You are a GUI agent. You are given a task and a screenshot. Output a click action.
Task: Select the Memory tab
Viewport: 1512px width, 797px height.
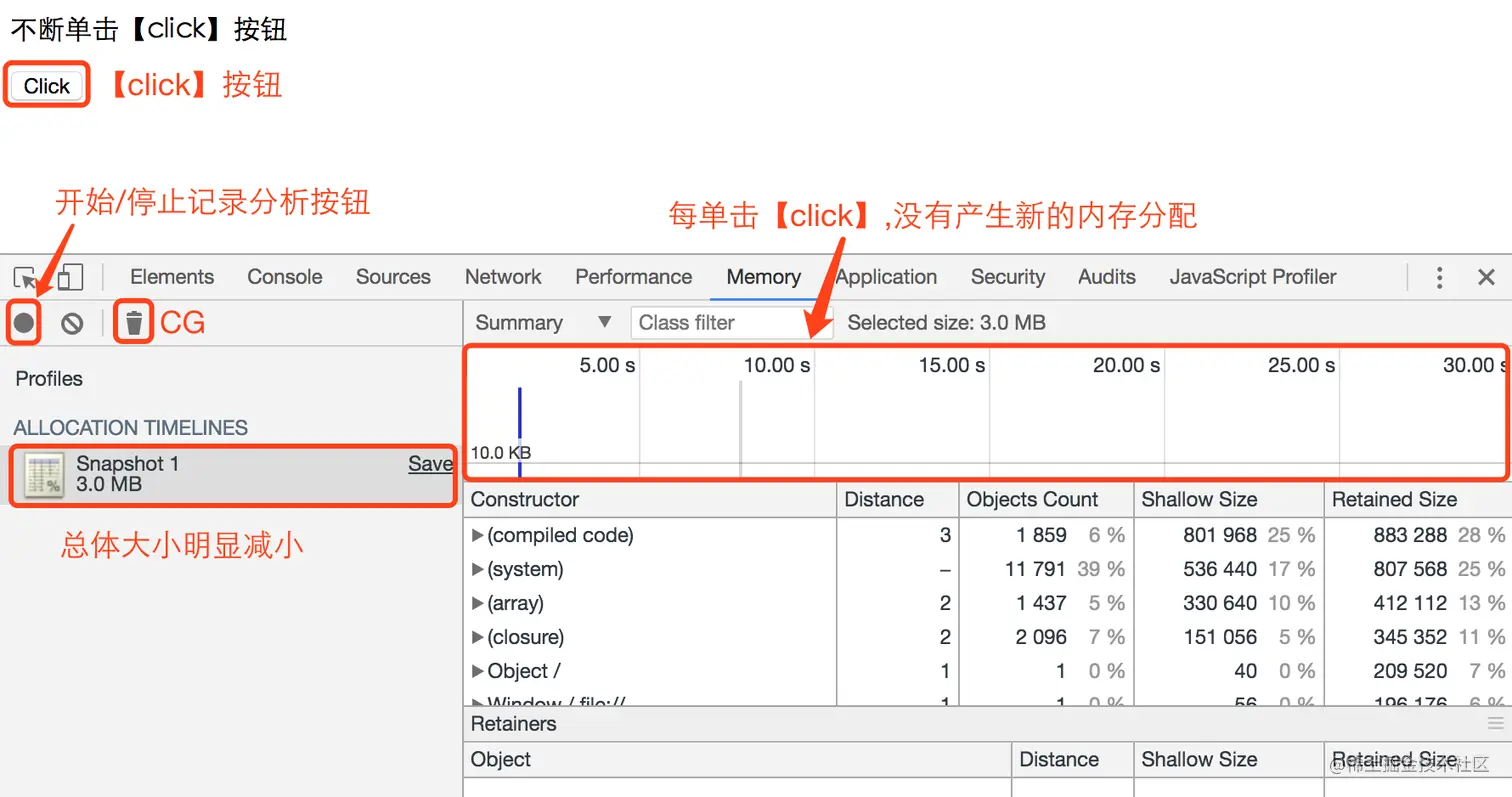coord(764,277)
